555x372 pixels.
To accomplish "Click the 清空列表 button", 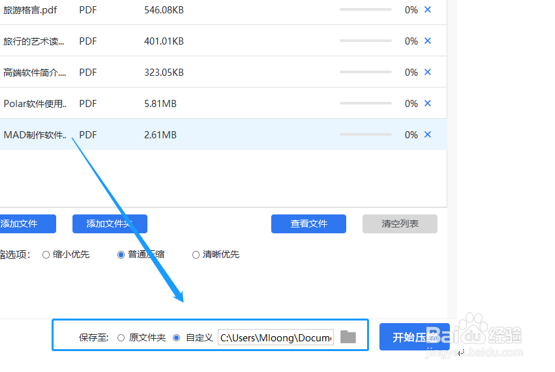I will [400, 224].
